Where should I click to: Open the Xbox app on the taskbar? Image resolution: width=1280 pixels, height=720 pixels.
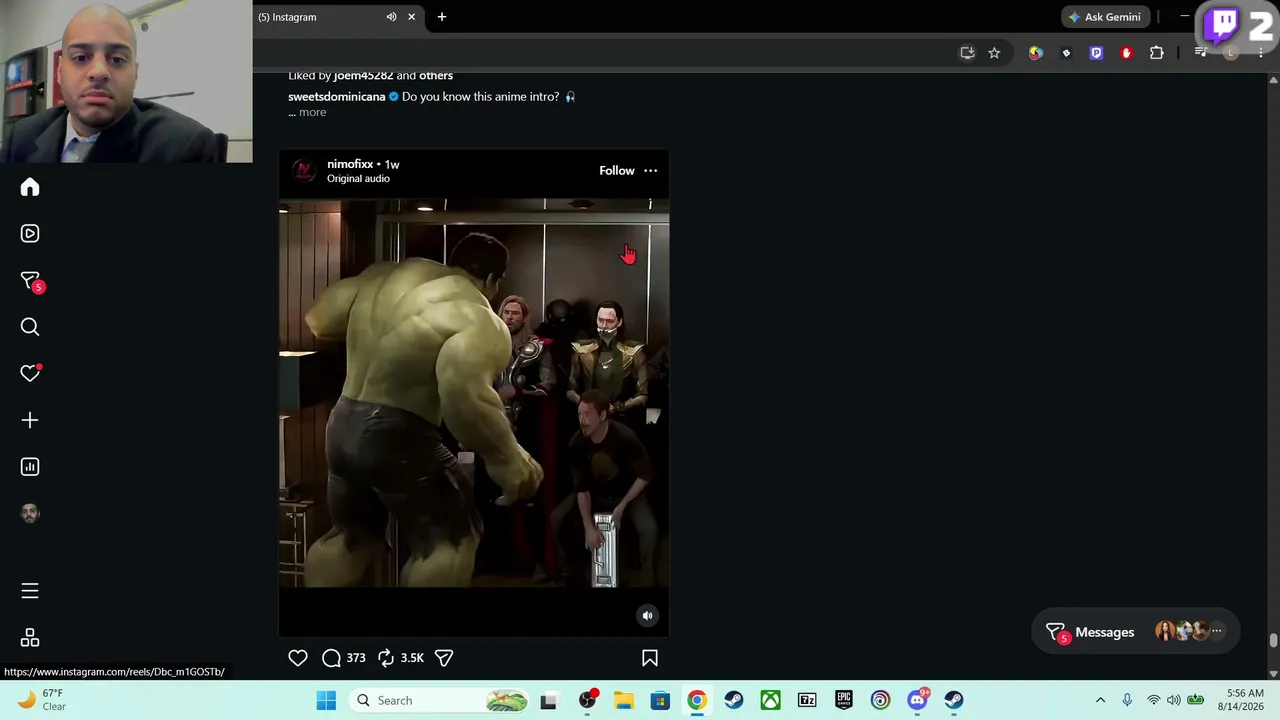[770, 700]
